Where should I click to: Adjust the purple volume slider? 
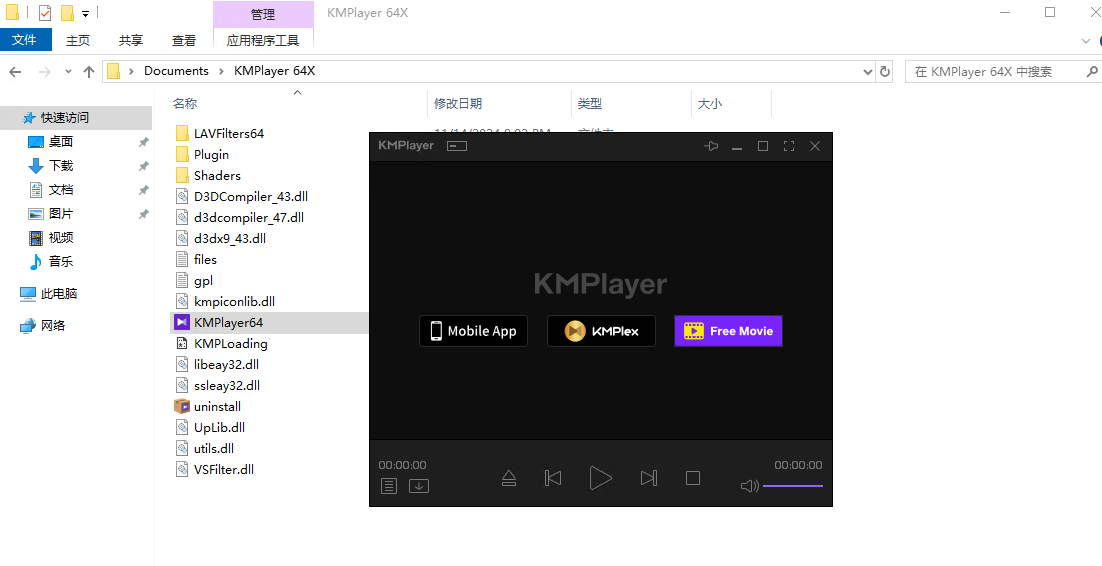(x=793, y=486)
